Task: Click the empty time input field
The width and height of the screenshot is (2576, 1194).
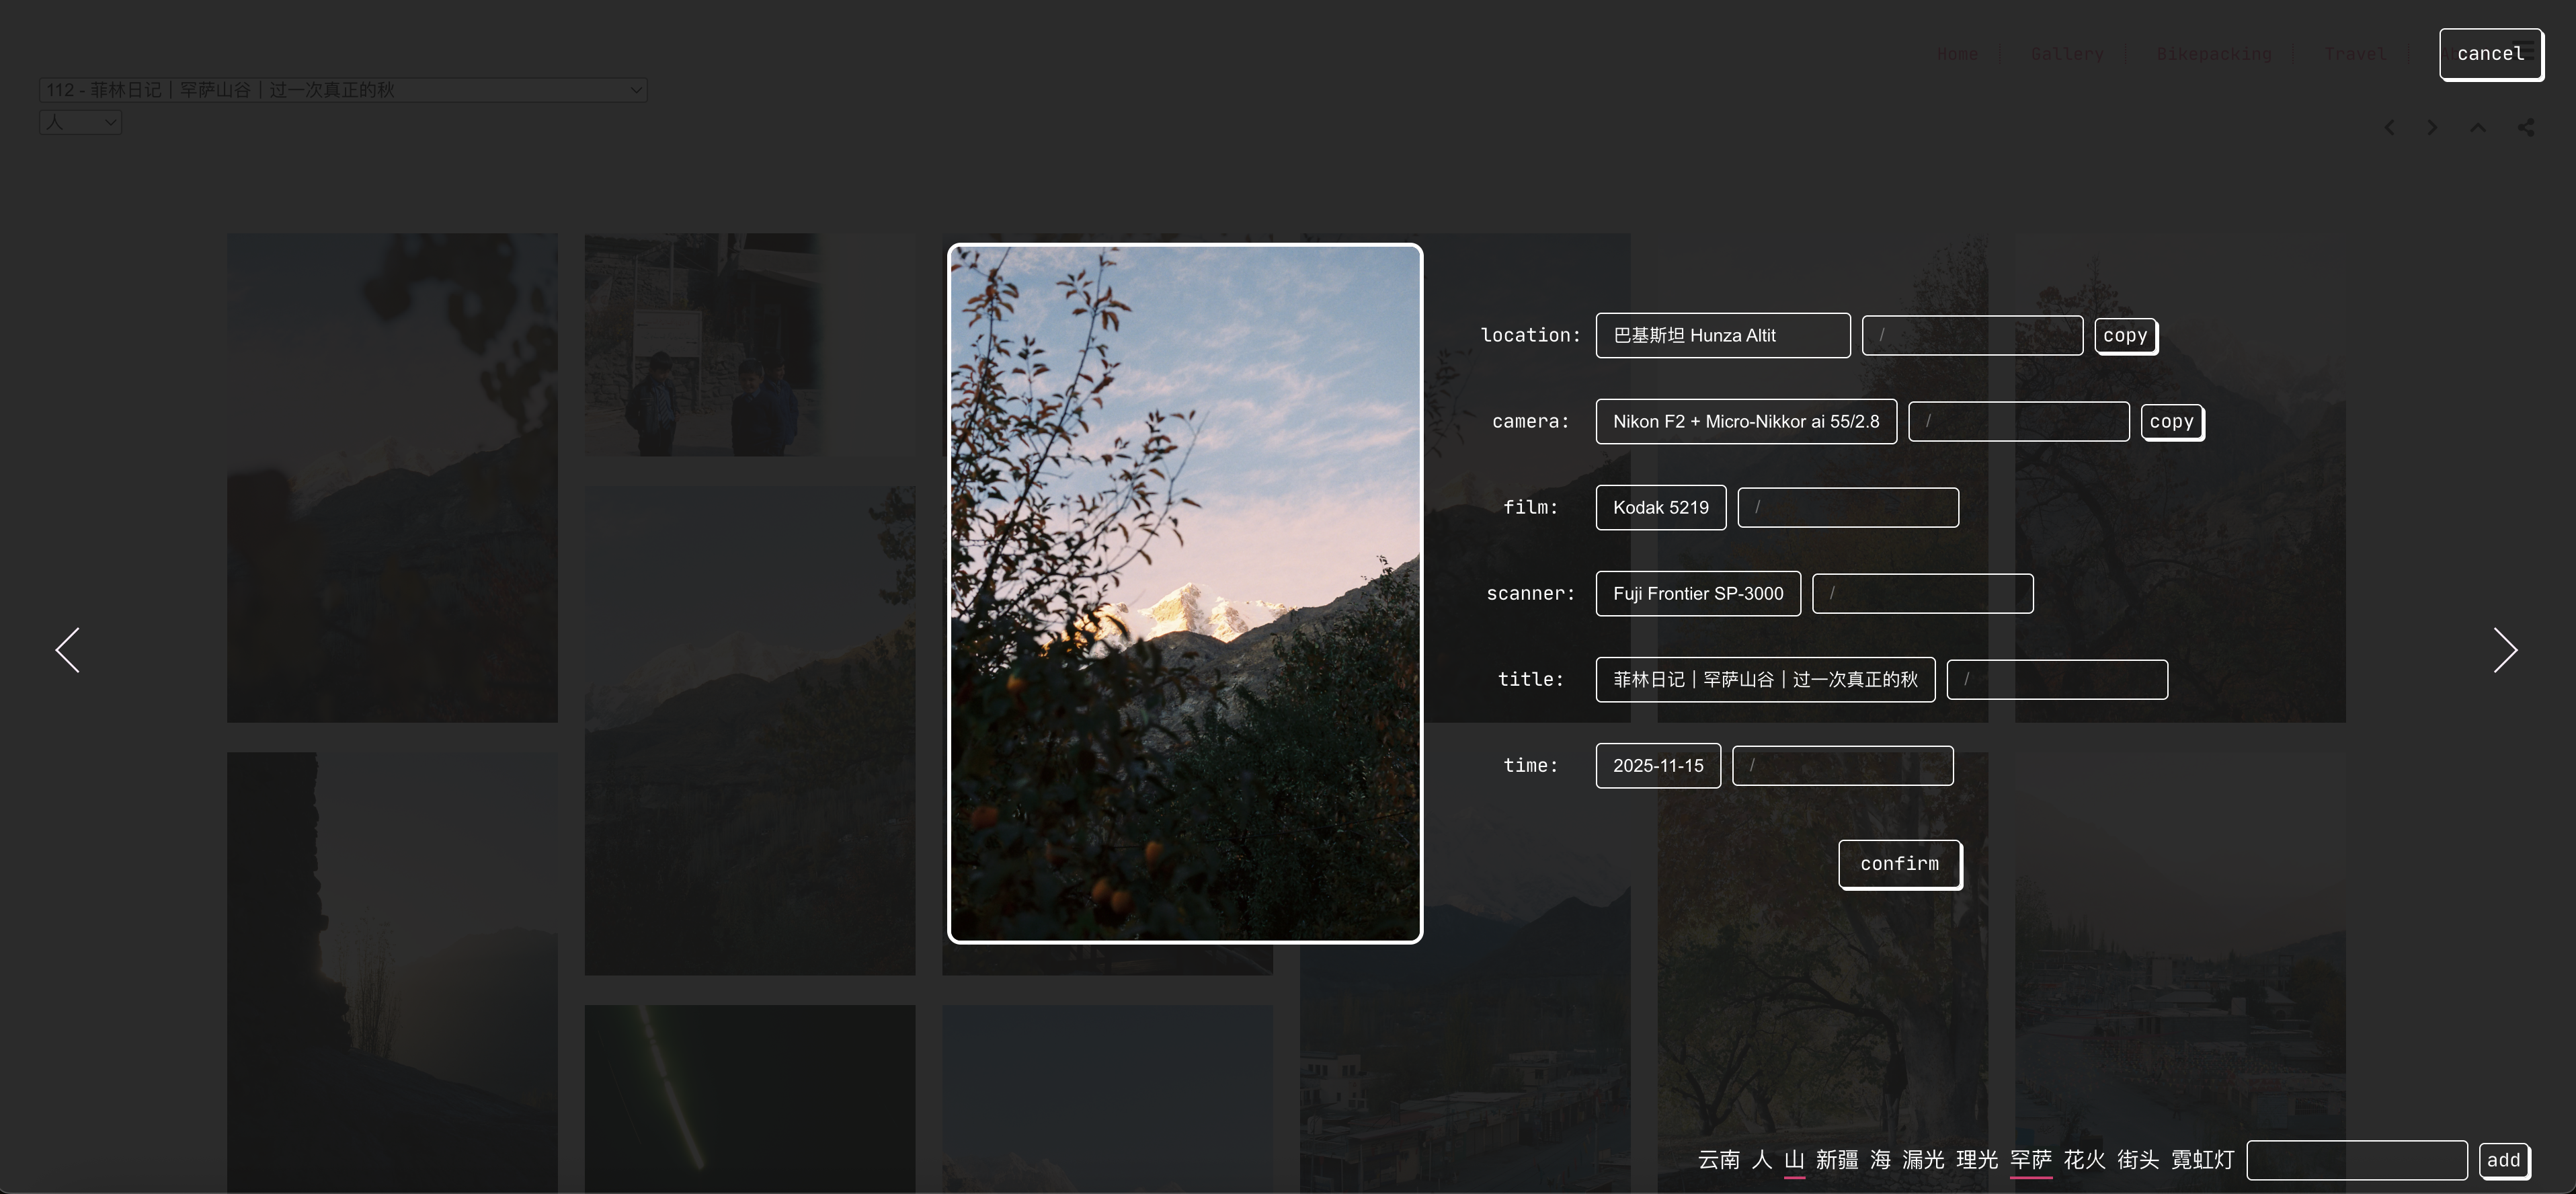Action: tap(1842, 766)
